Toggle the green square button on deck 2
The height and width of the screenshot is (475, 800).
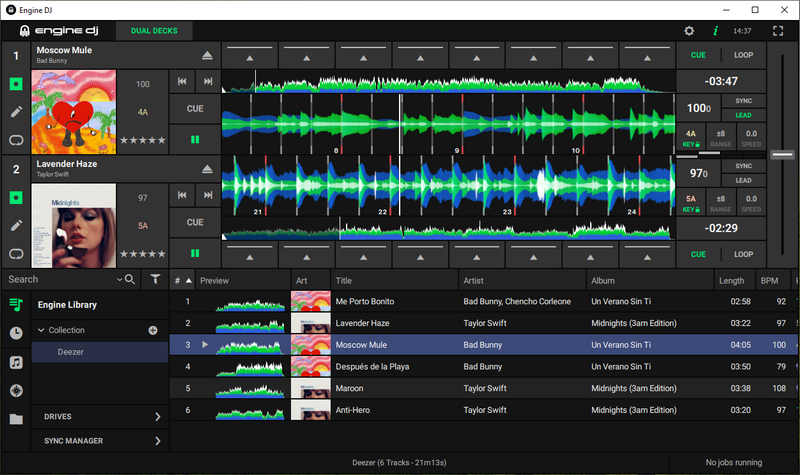tap(16, 197)
